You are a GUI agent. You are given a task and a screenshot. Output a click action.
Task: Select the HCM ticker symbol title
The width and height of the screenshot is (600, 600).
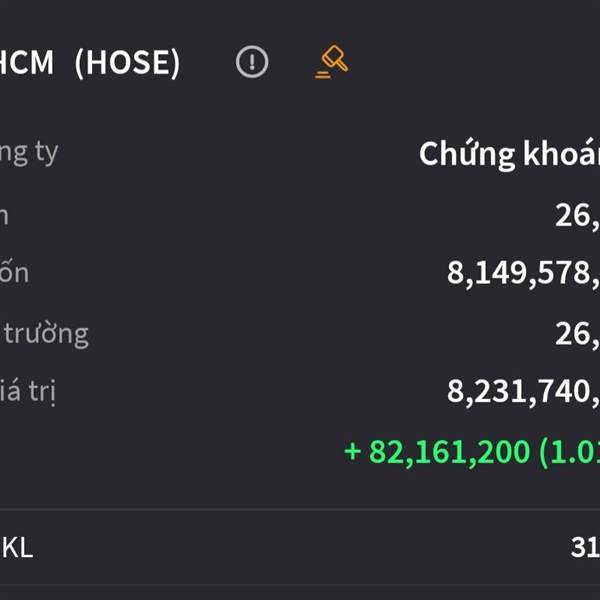tap(28, 63)
